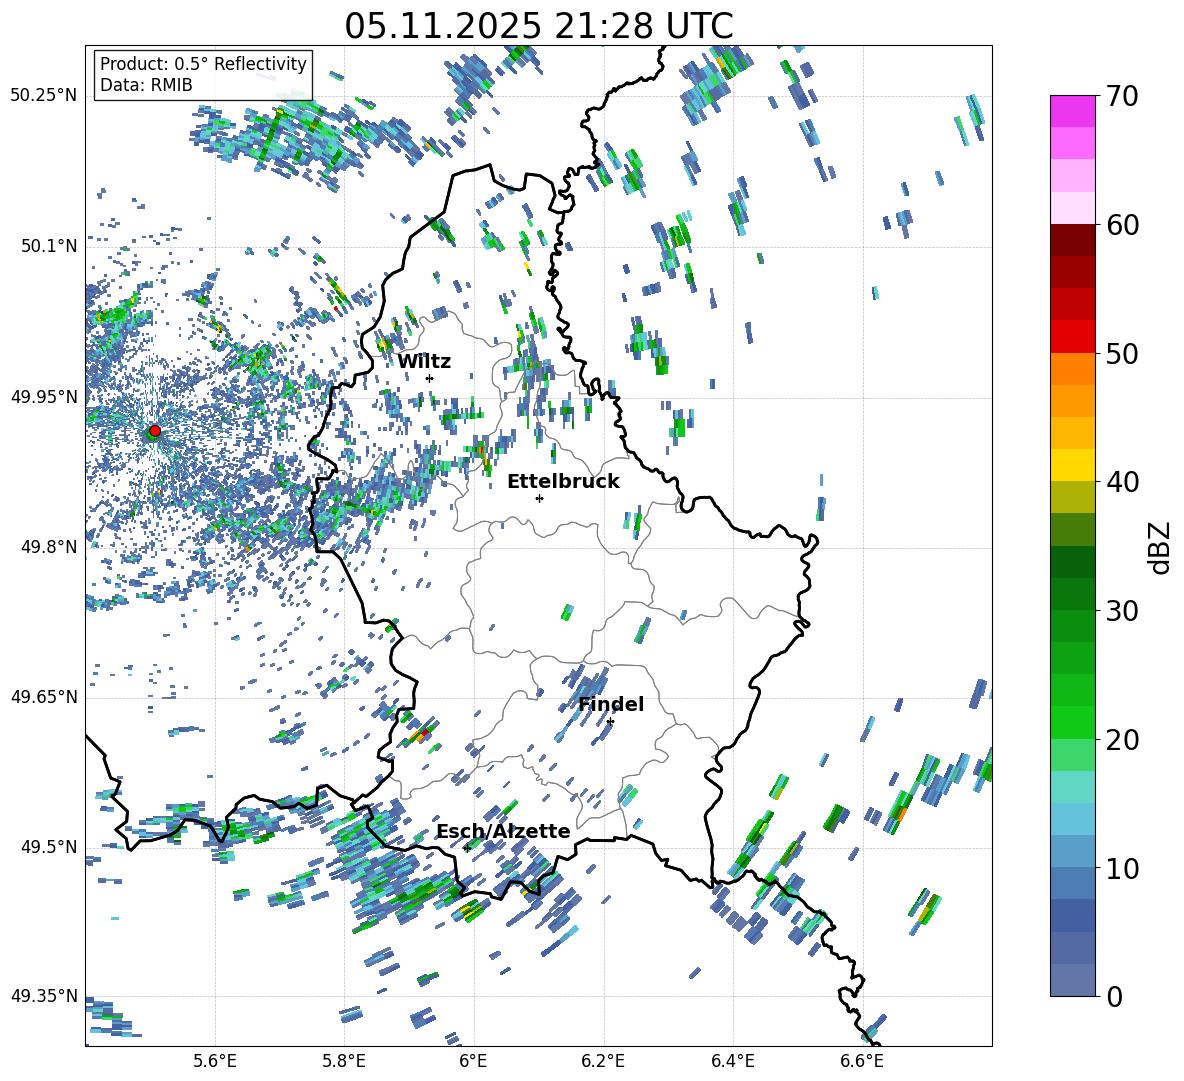Click the 5.6°E longitude label
This screenshot has height=1081, width=1184.
coord(215,1061)
